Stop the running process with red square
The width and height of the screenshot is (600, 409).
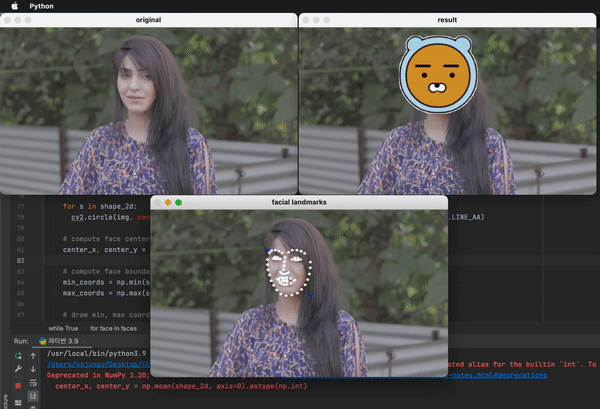click(x=18, y=385)
